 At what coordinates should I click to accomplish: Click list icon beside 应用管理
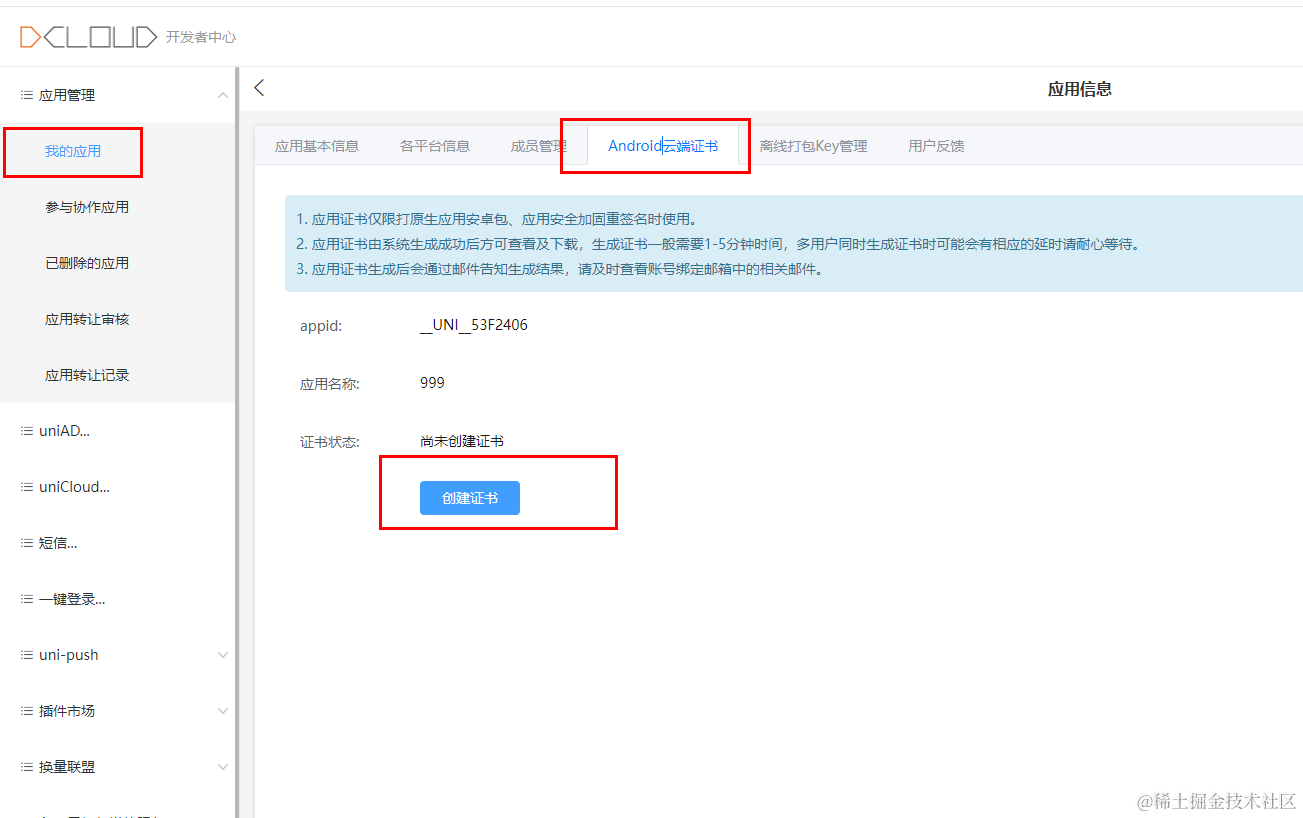(x=27, y=95)
